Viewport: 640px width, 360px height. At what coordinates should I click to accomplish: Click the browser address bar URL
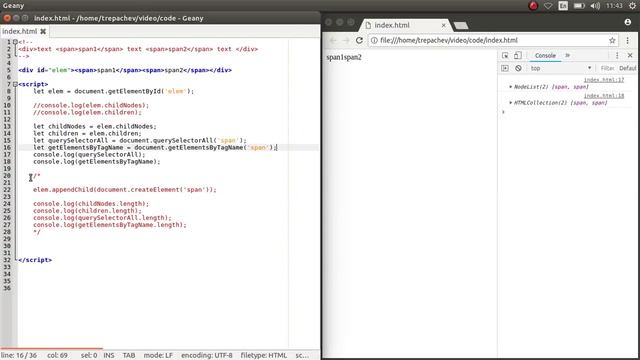(x=449, y=40)
